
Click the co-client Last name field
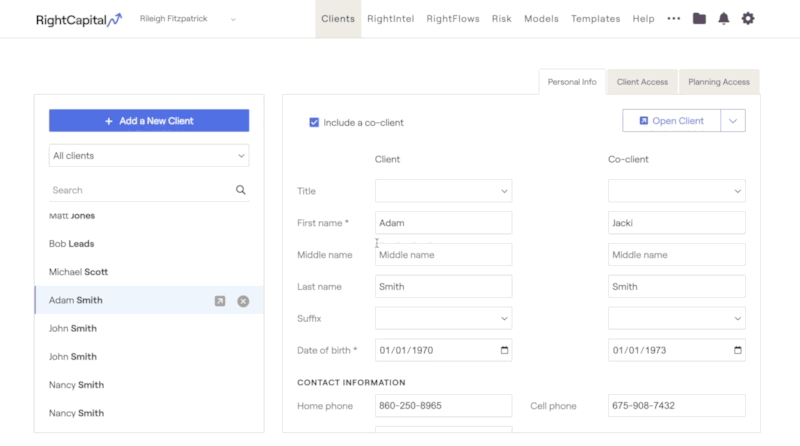pos(677,287)
